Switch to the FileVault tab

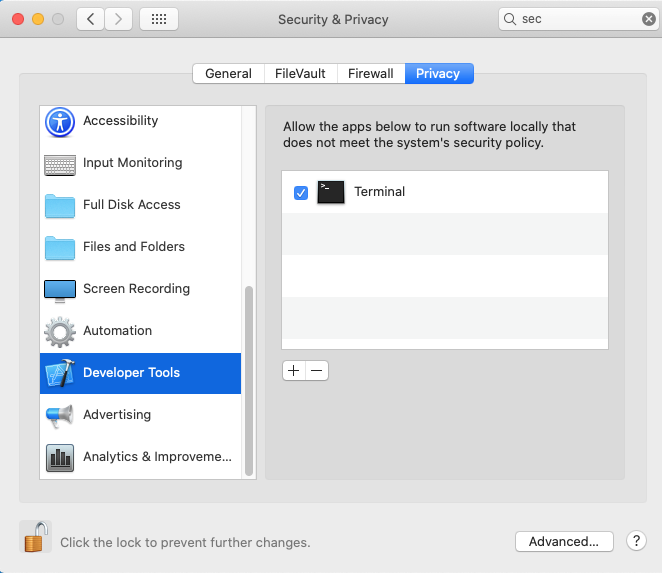[300, 73]
